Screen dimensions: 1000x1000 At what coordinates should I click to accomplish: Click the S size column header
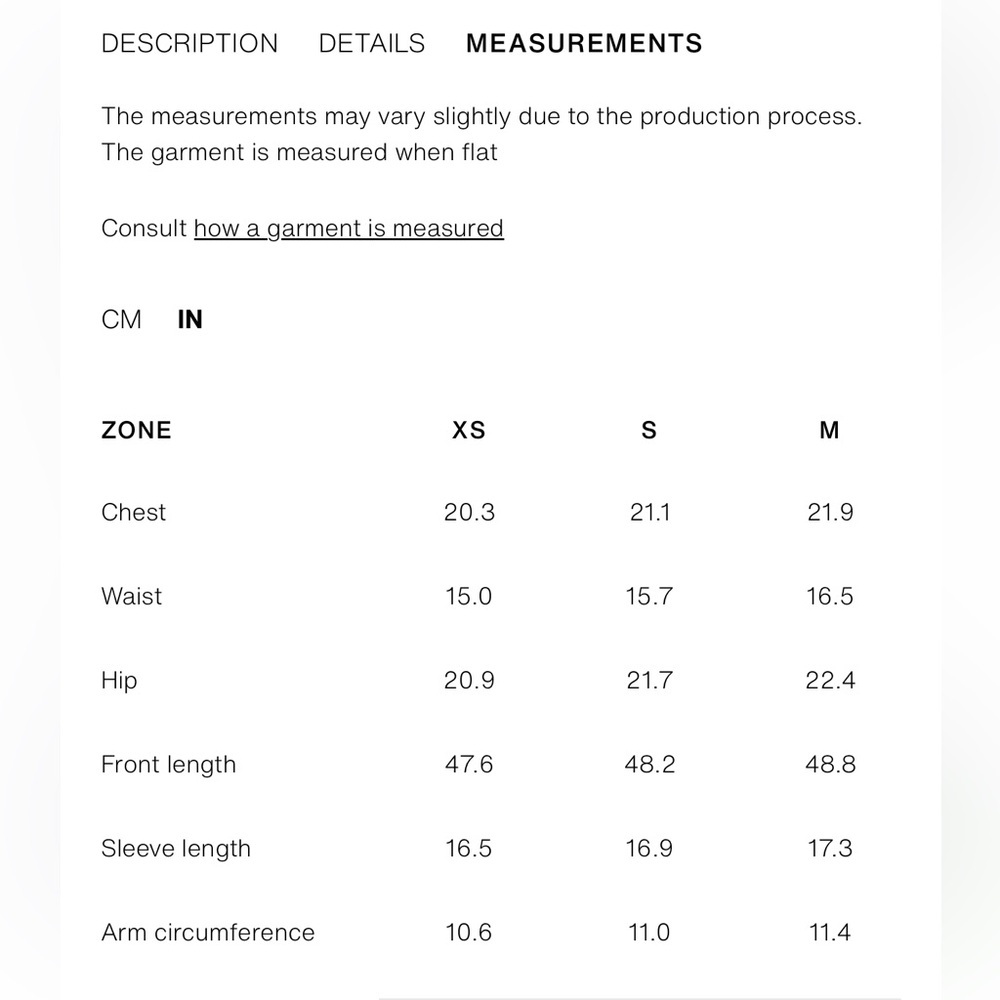point(649,430)
